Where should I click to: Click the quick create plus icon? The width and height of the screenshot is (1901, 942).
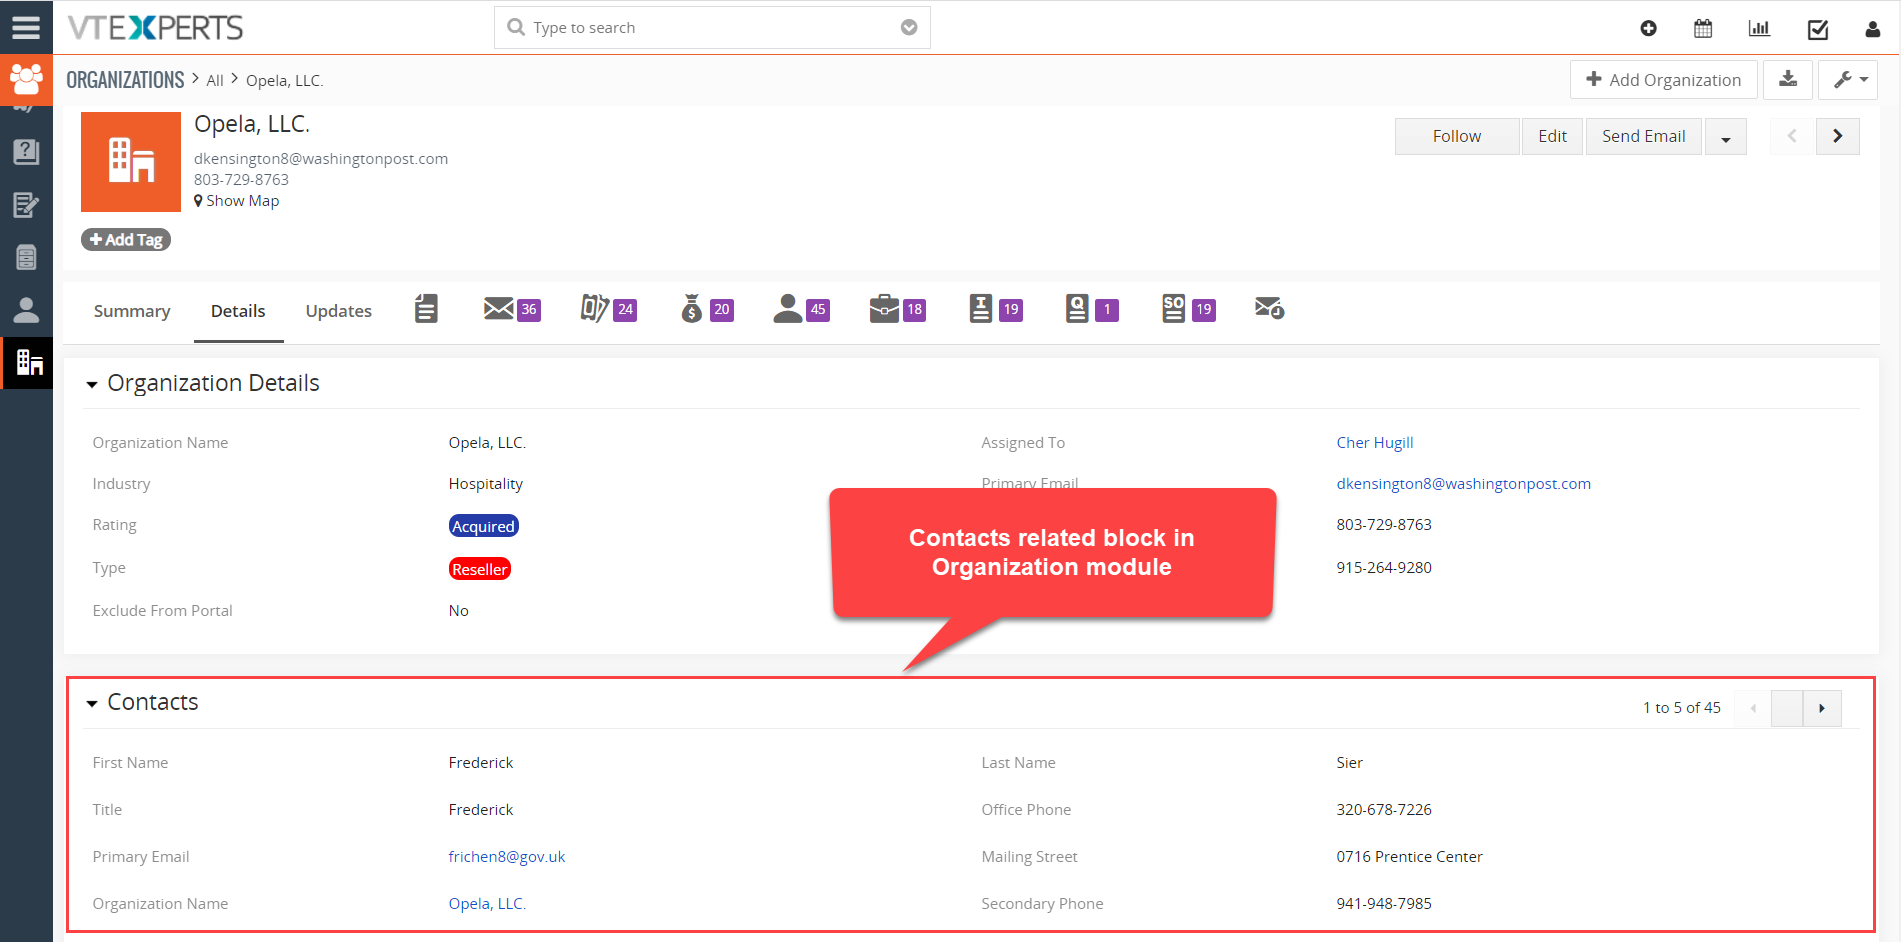pyautogui.click(x=1649, y=28)
